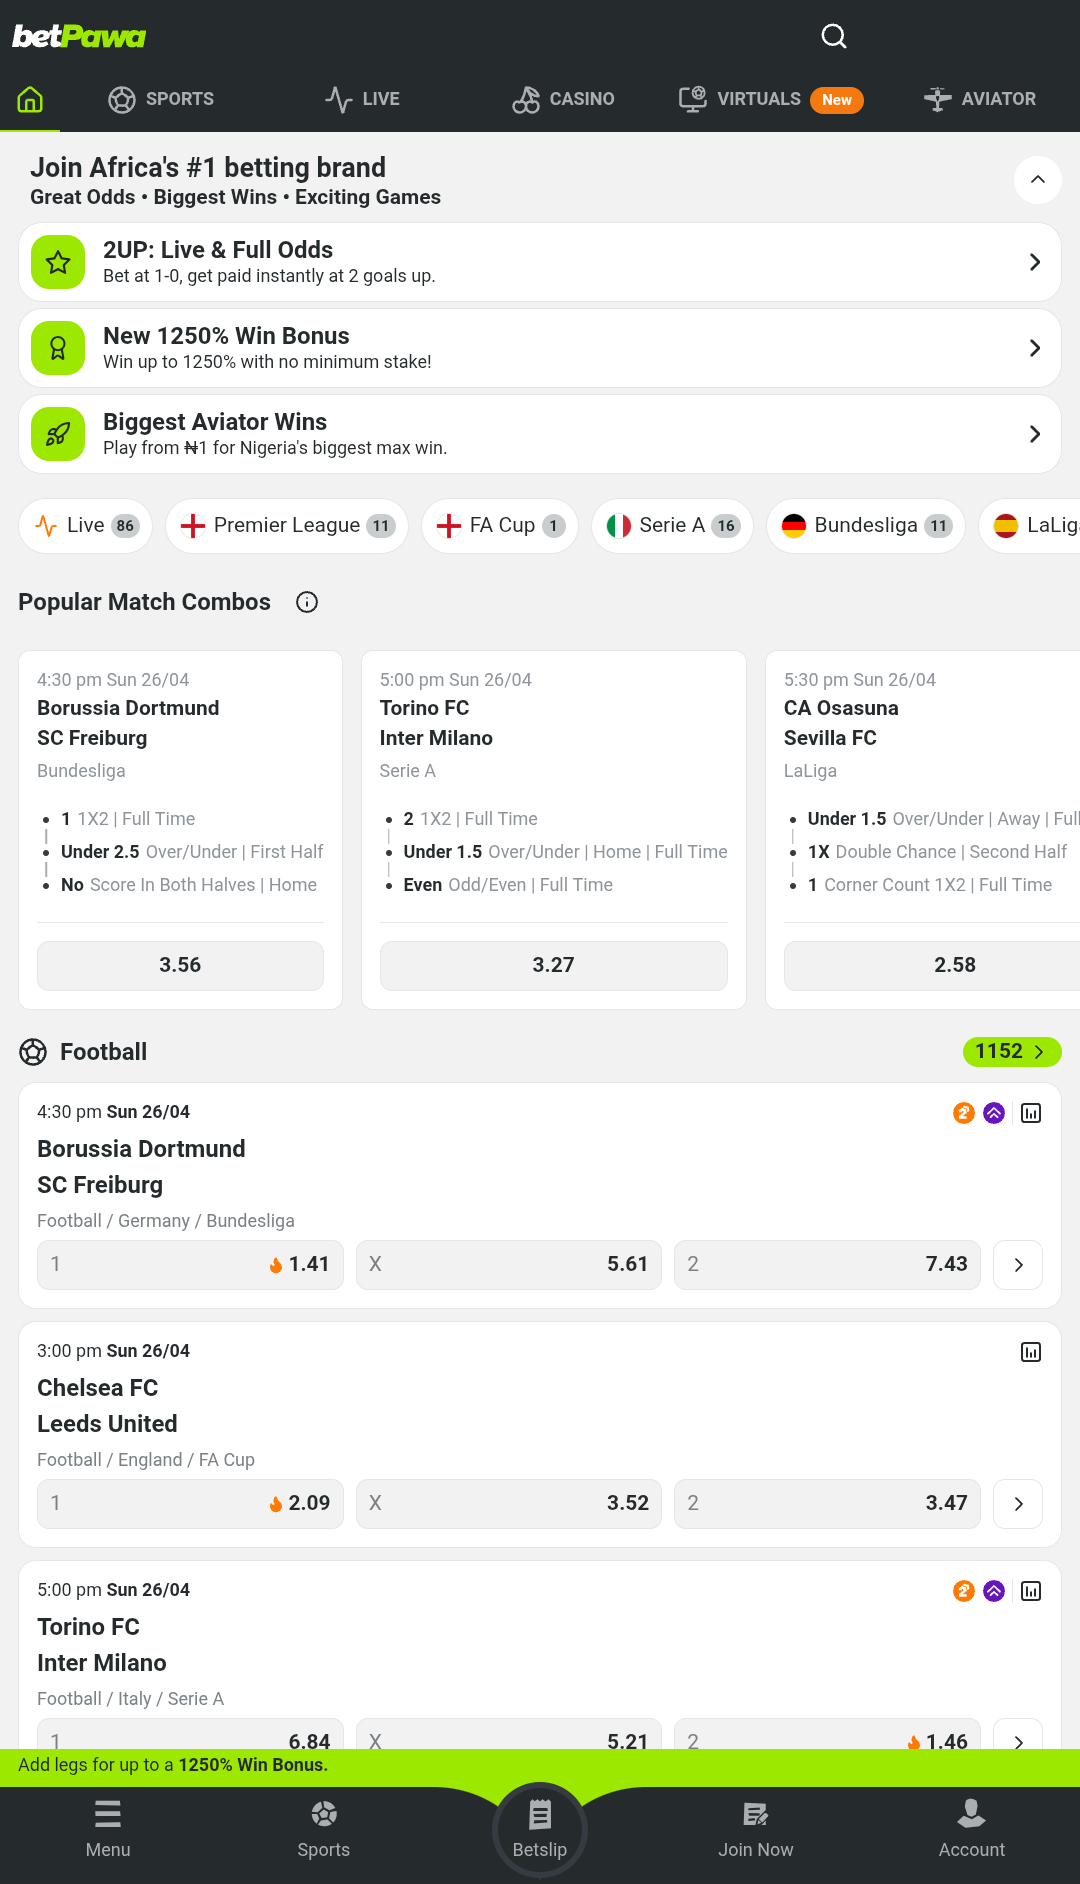Click the purple odds boost icon on Torino match

[994, 1591]
